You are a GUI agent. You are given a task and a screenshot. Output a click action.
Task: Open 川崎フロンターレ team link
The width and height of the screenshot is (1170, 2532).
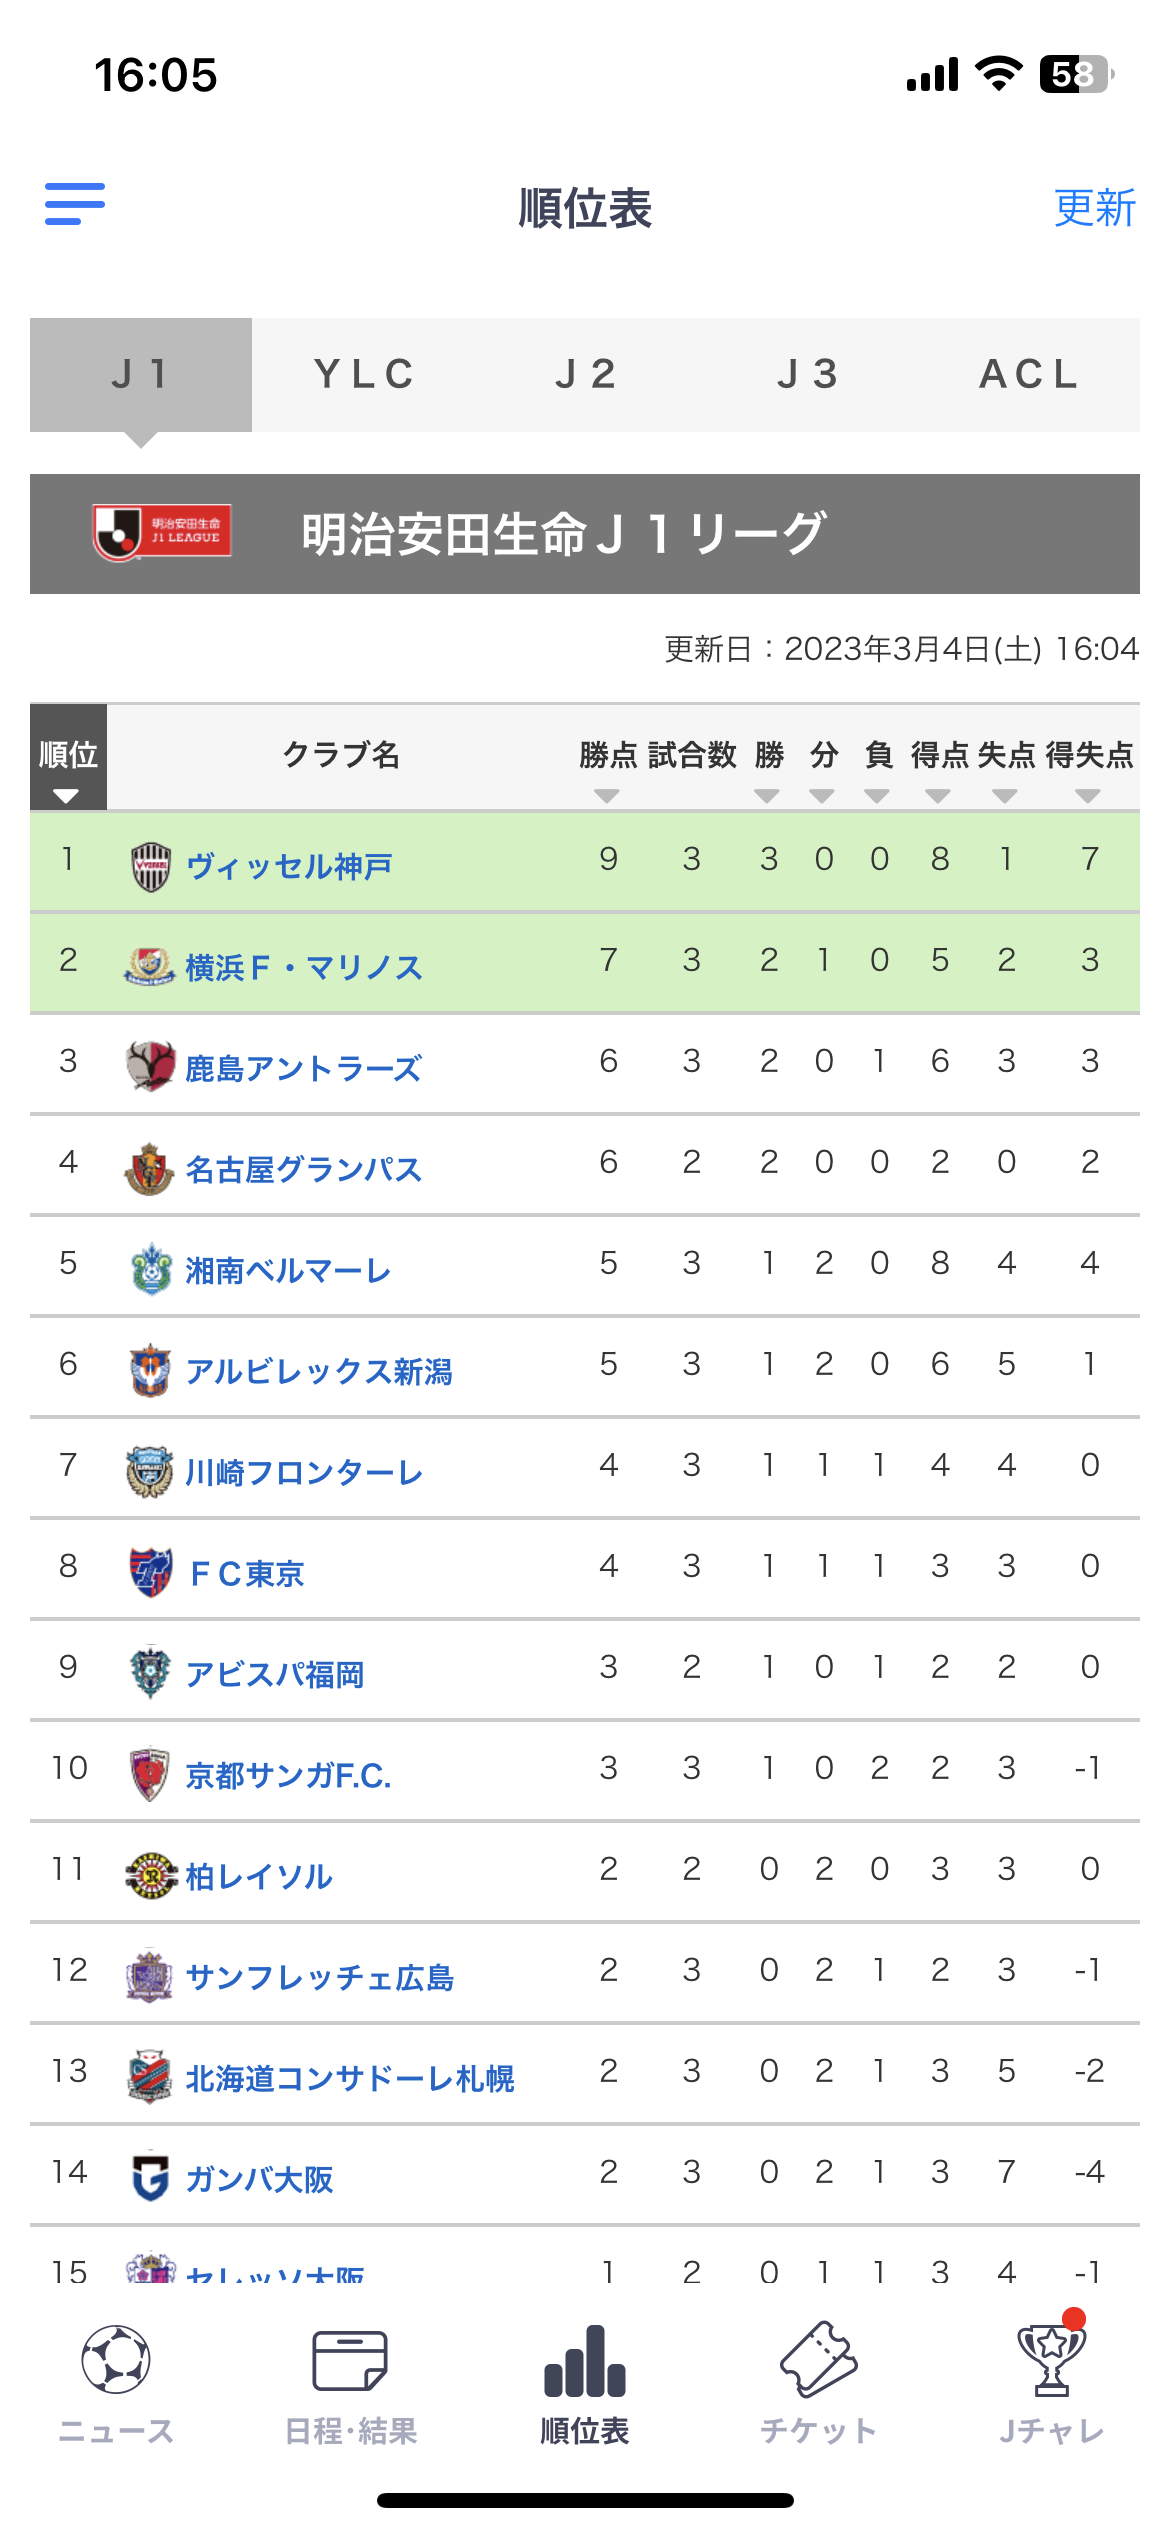pyautogui.click(x=304, y=1472)
